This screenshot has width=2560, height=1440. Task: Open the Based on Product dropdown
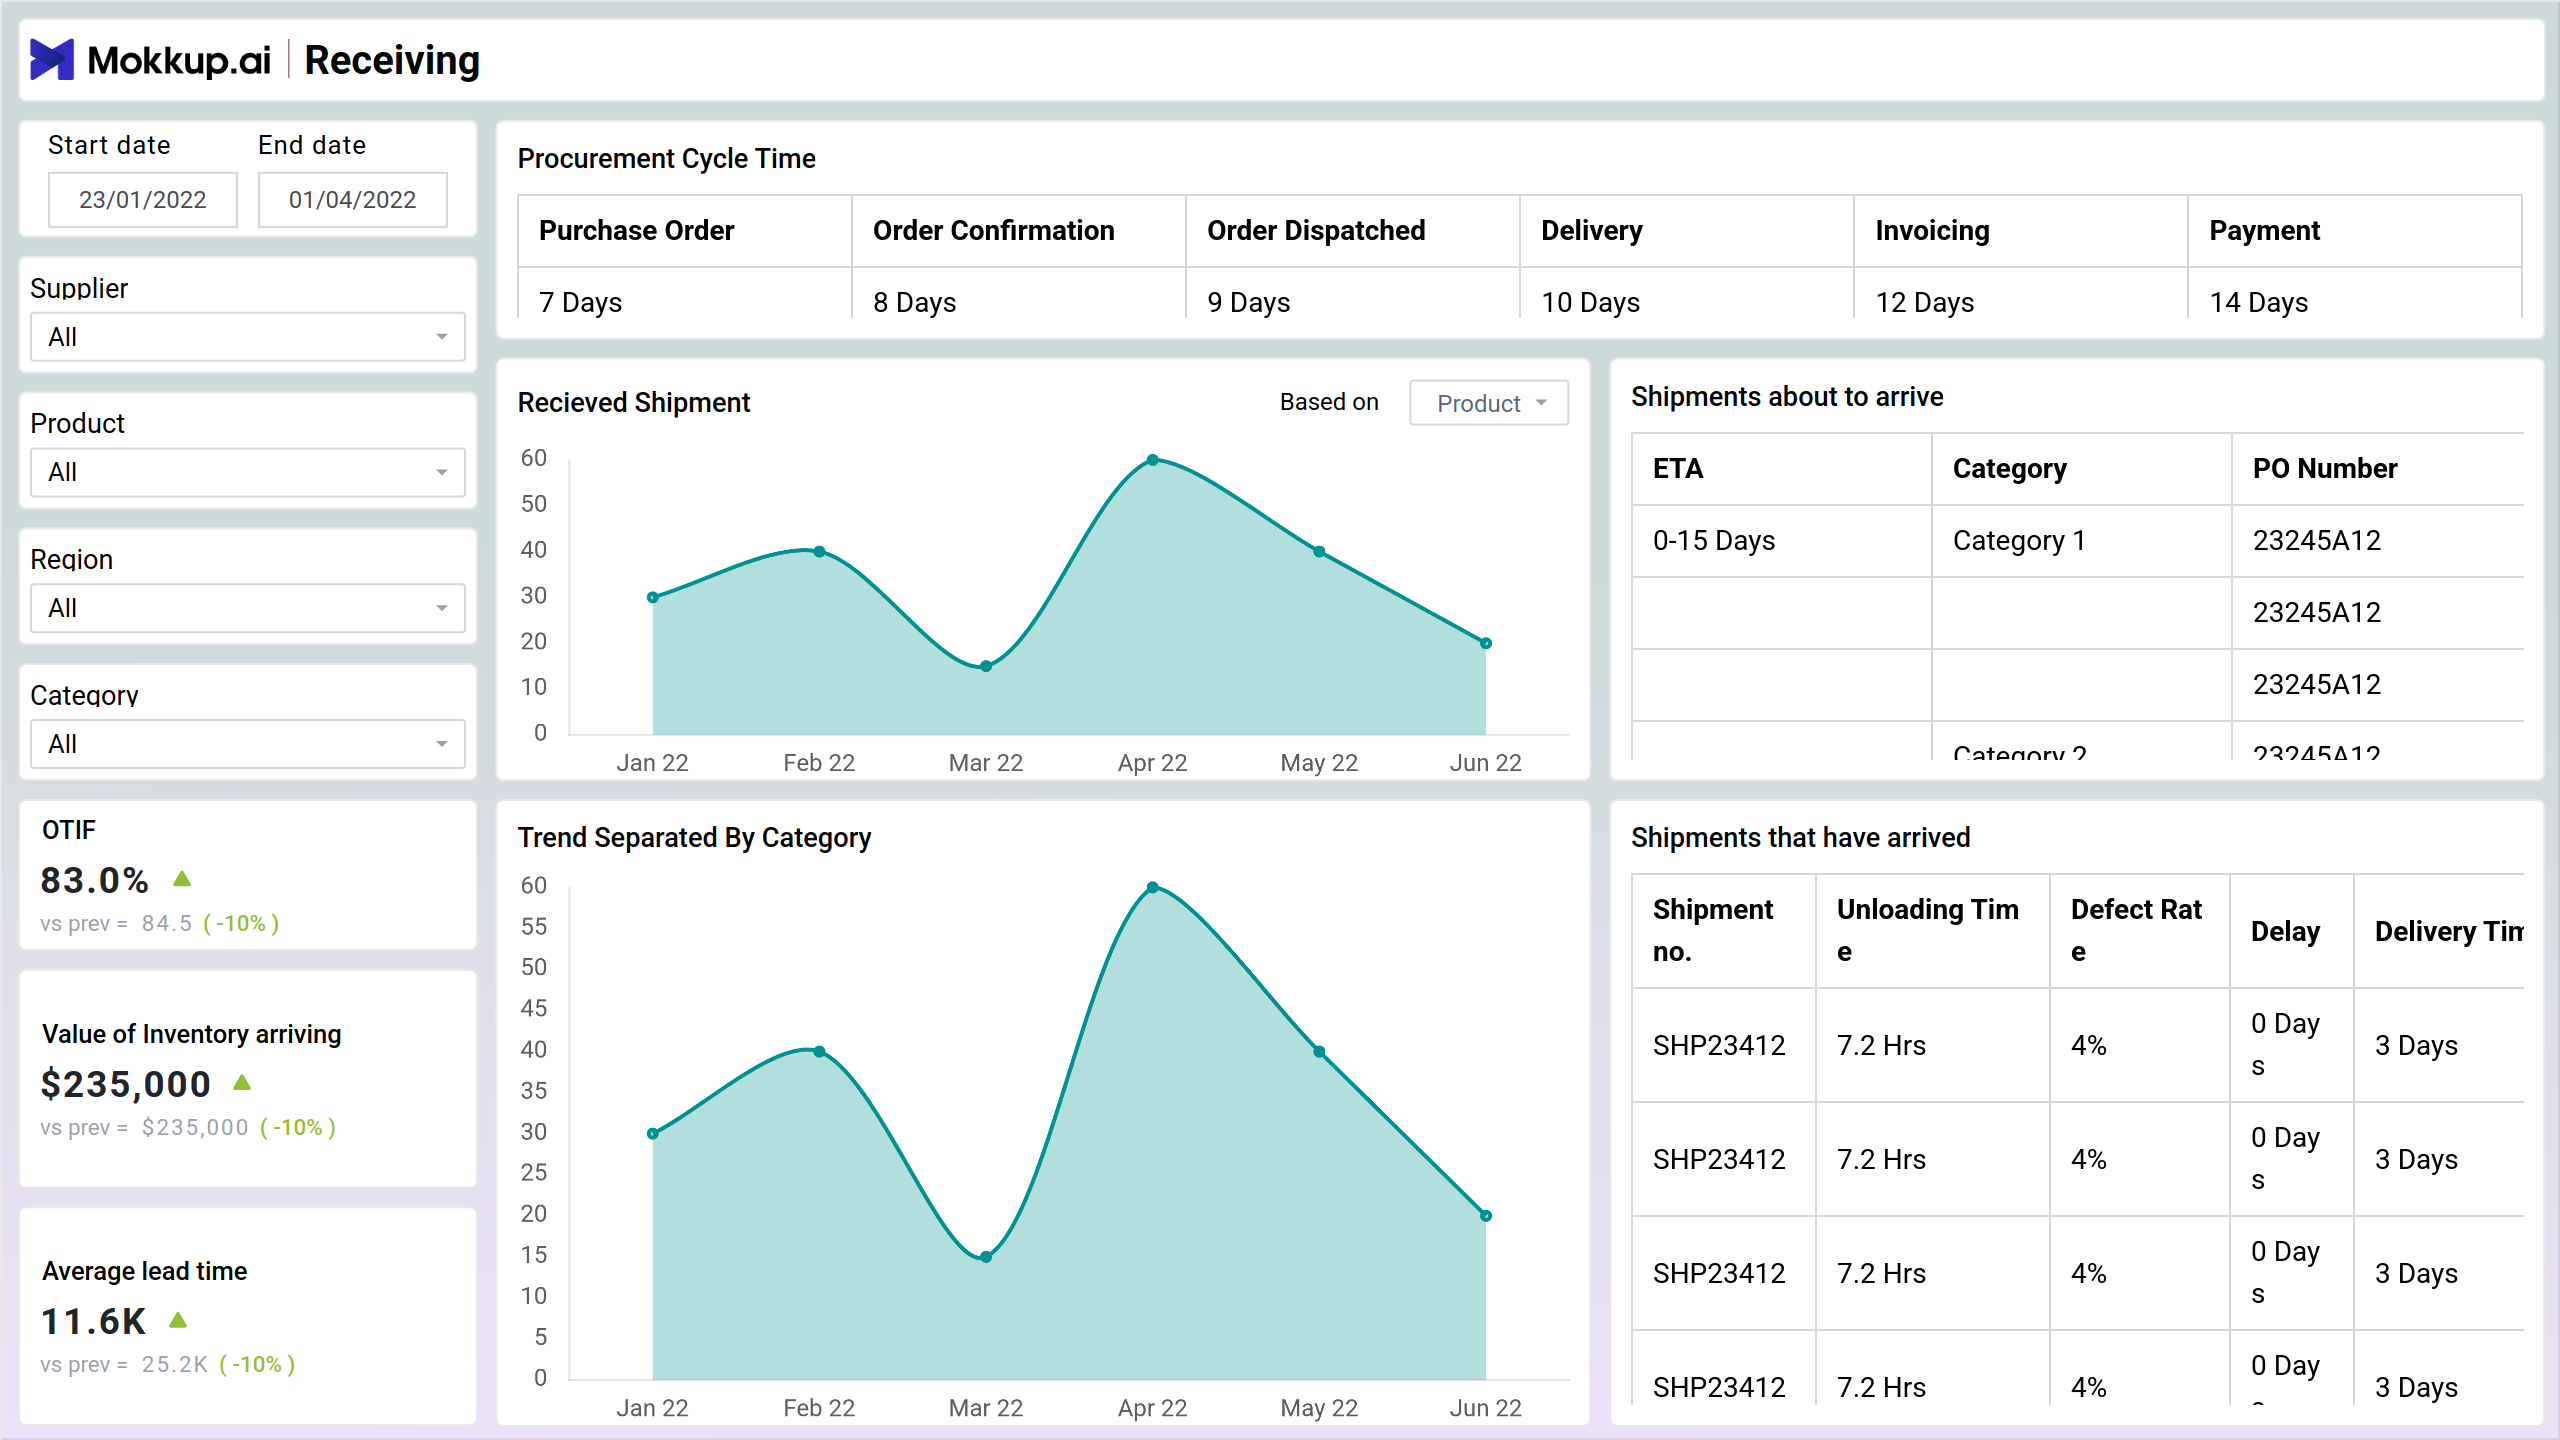coord(1489,403)
